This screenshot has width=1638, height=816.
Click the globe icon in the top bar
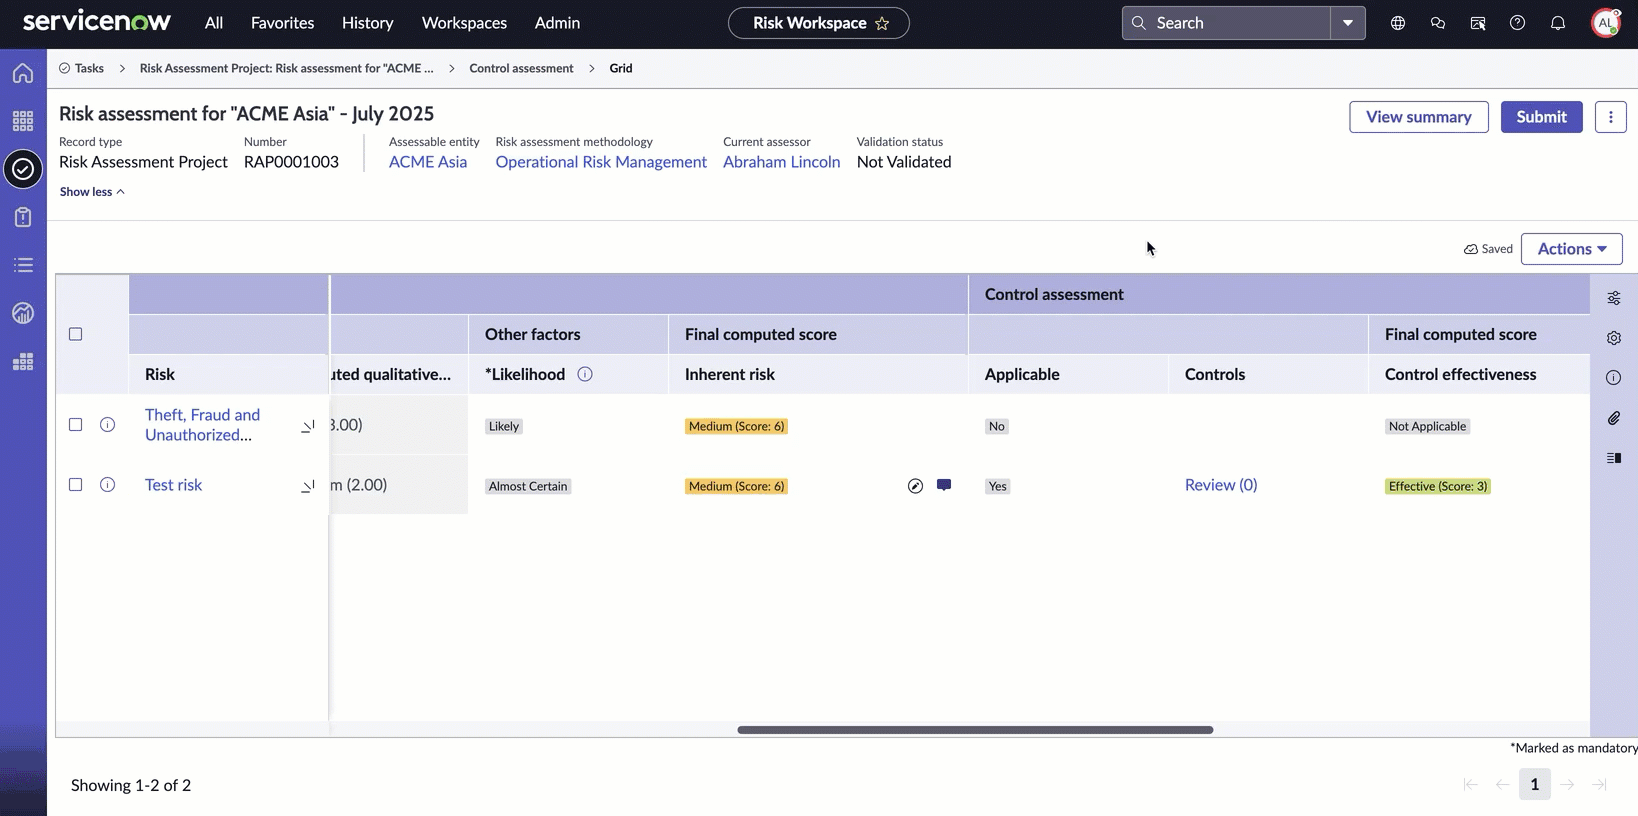pyautogui.click(x=1398, y=23)
